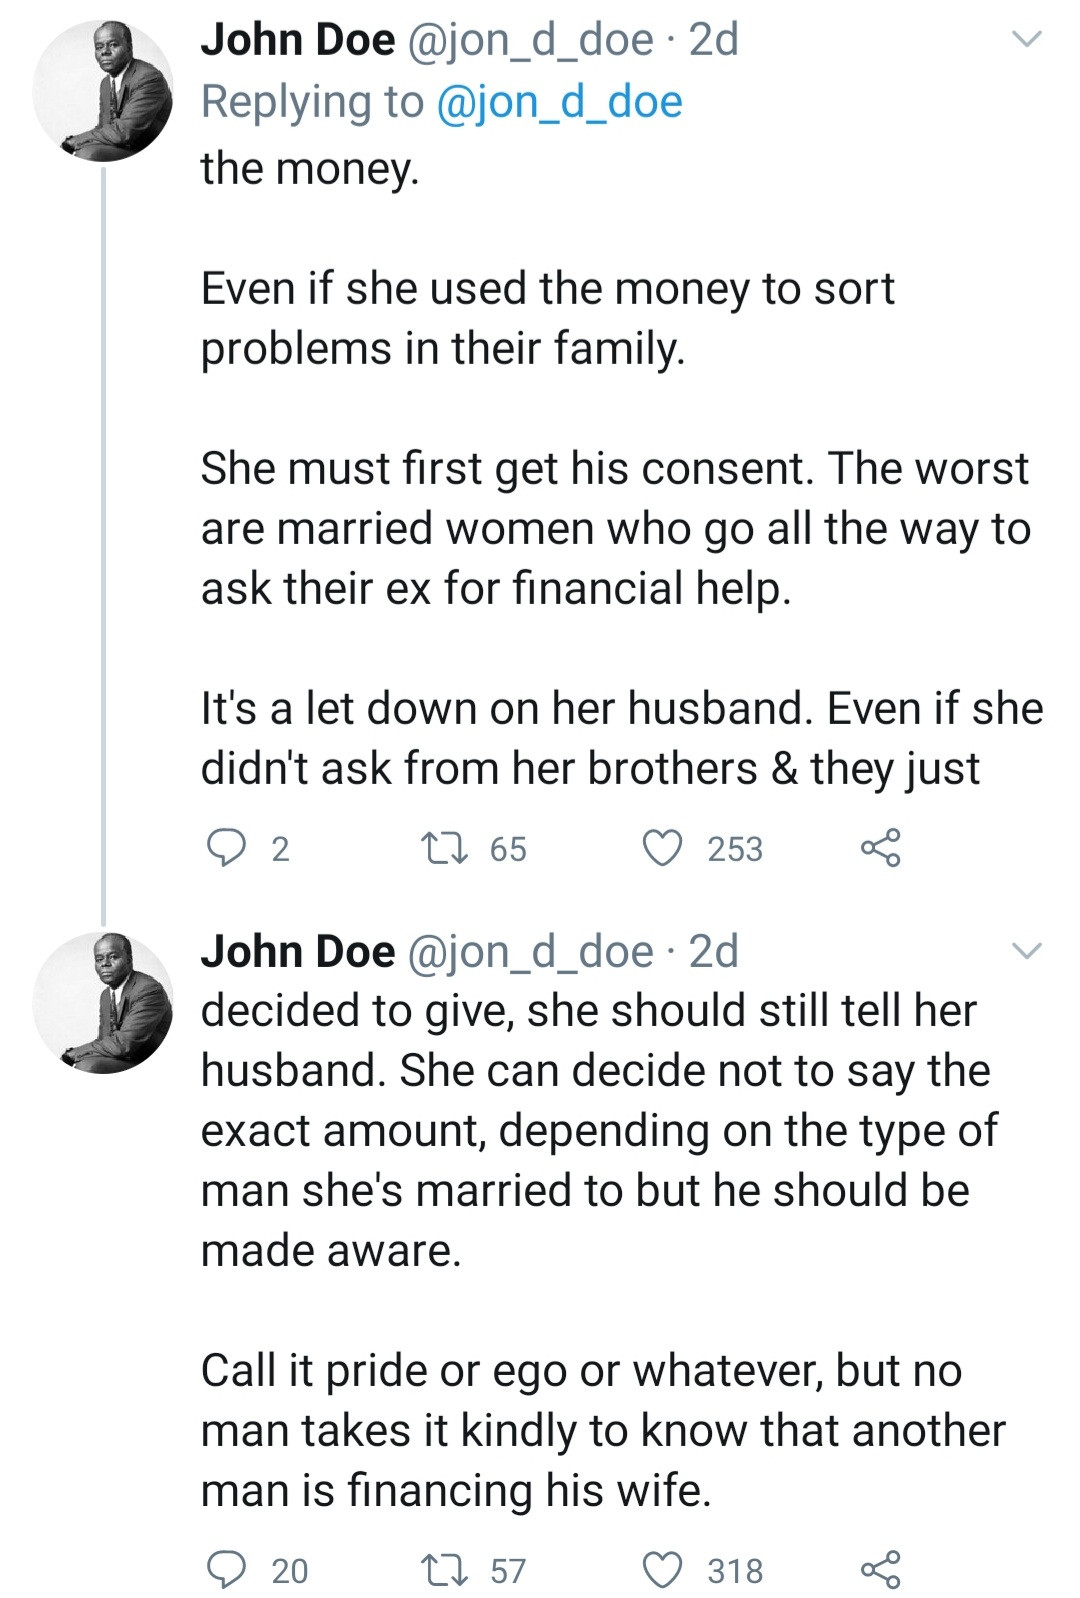Share the tweet about financing his wife
The image size is (1080, 1598).
880,1569
